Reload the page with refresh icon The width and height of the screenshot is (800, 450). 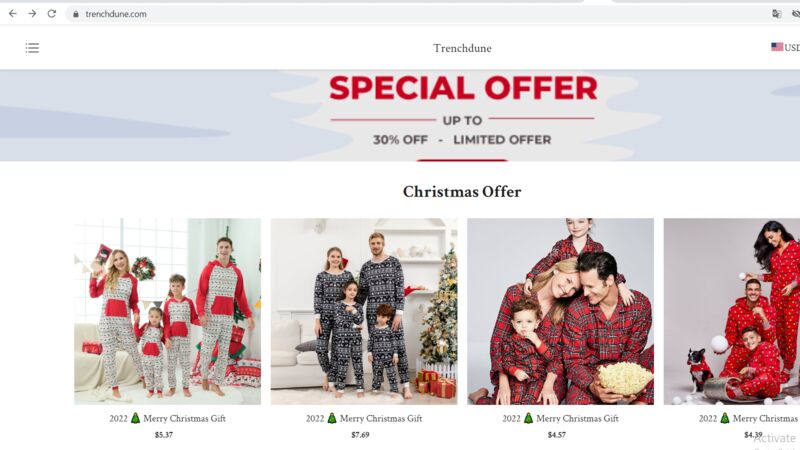coord(52,14)
